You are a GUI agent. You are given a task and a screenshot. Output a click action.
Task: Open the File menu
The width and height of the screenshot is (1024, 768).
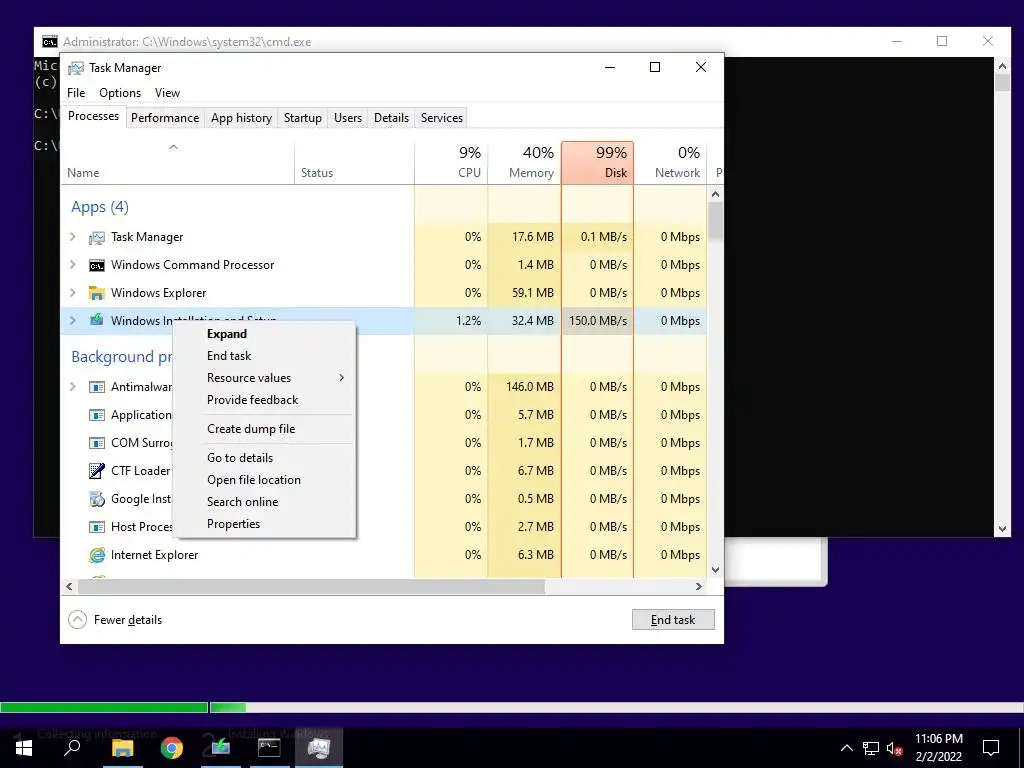coord(76,93)
